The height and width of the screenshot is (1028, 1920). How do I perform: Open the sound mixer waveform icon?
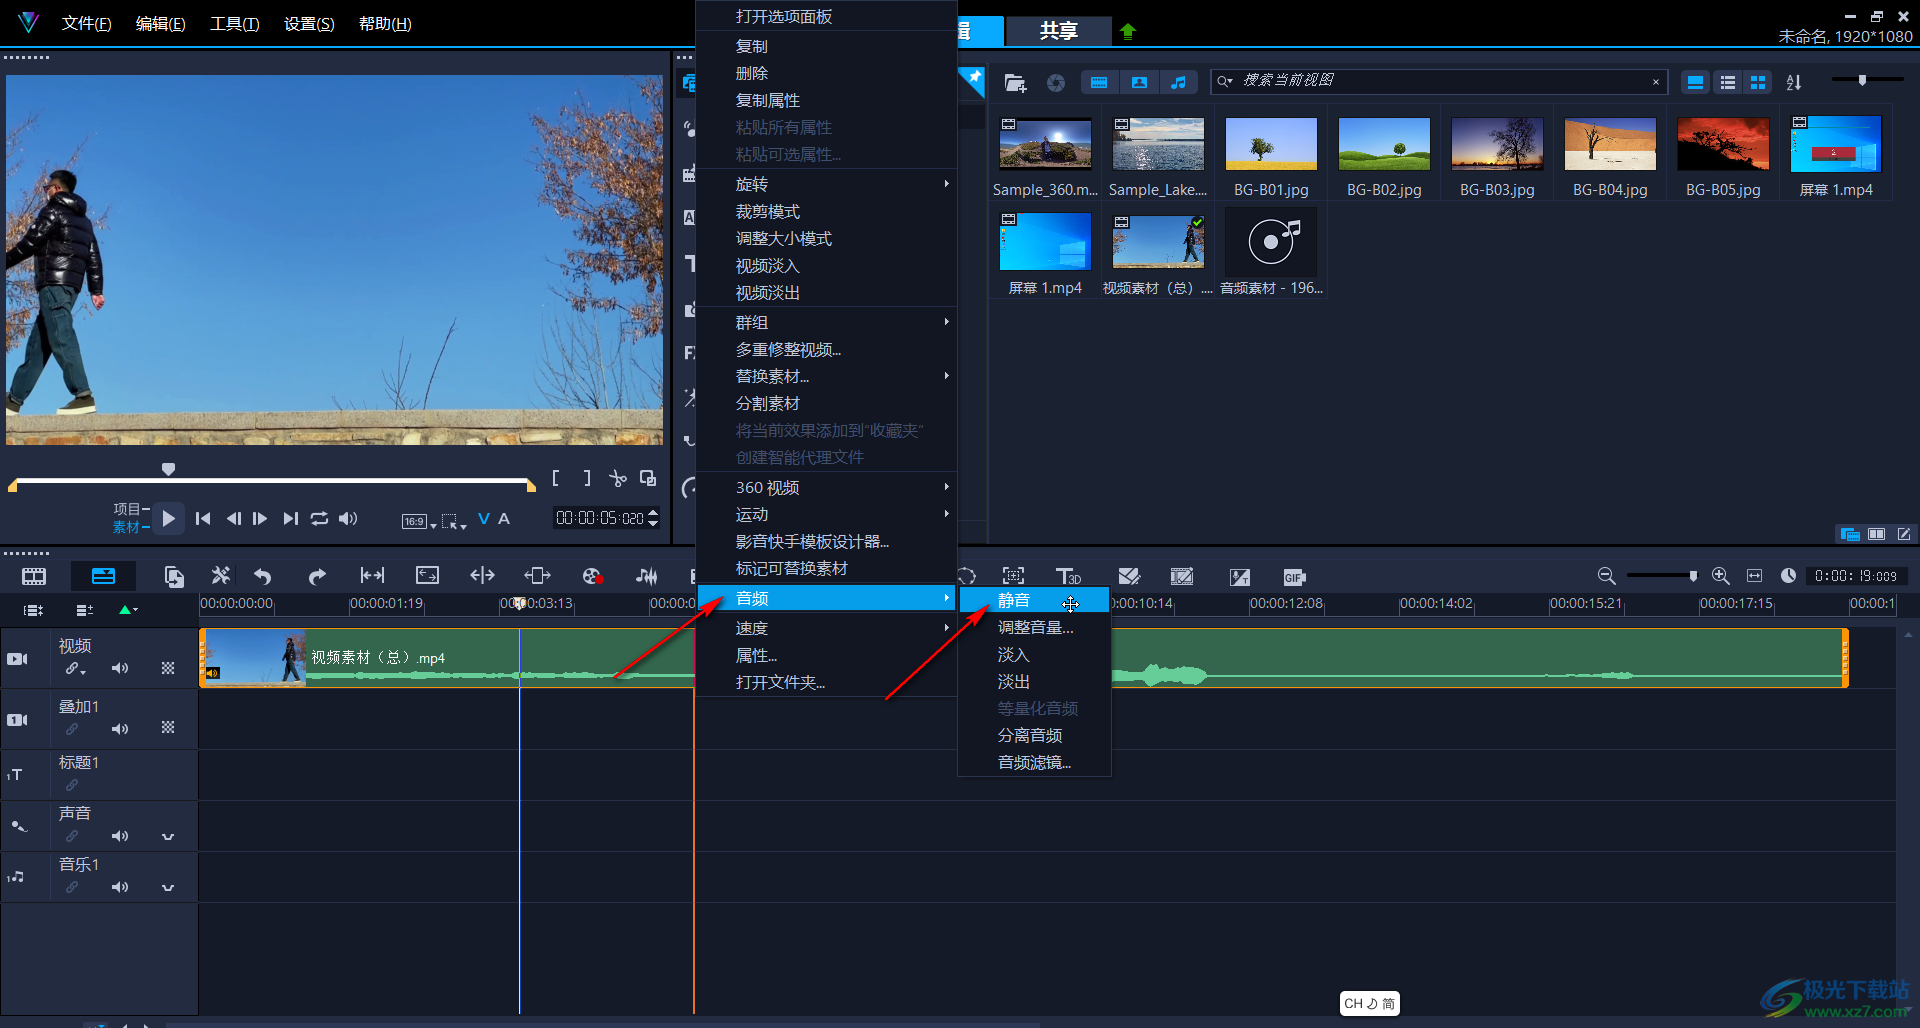(647, 576)
